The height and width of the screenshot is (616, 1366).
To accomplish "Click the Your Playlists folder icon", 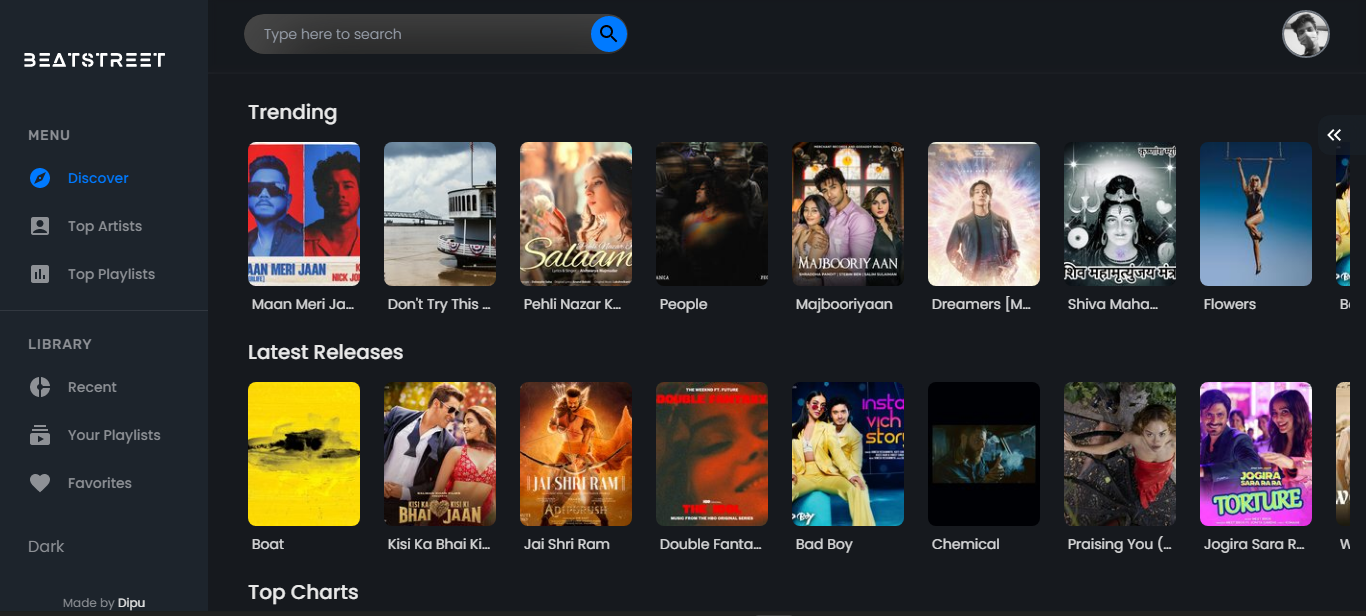I will pos(40,435).
